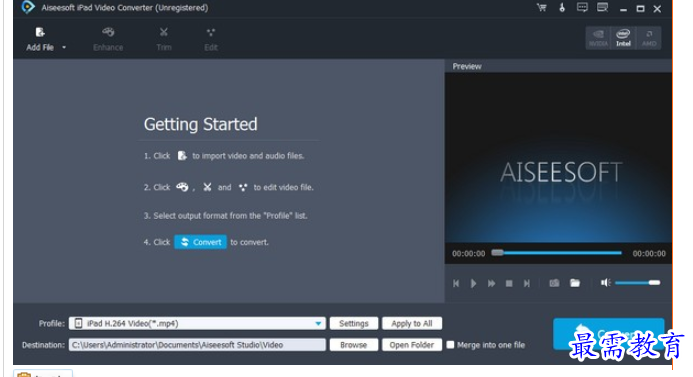Screen dimensions: 693x377
Task: Click the Add File toolbar icon
Action: pyautogui.click(x=40, y=32)
